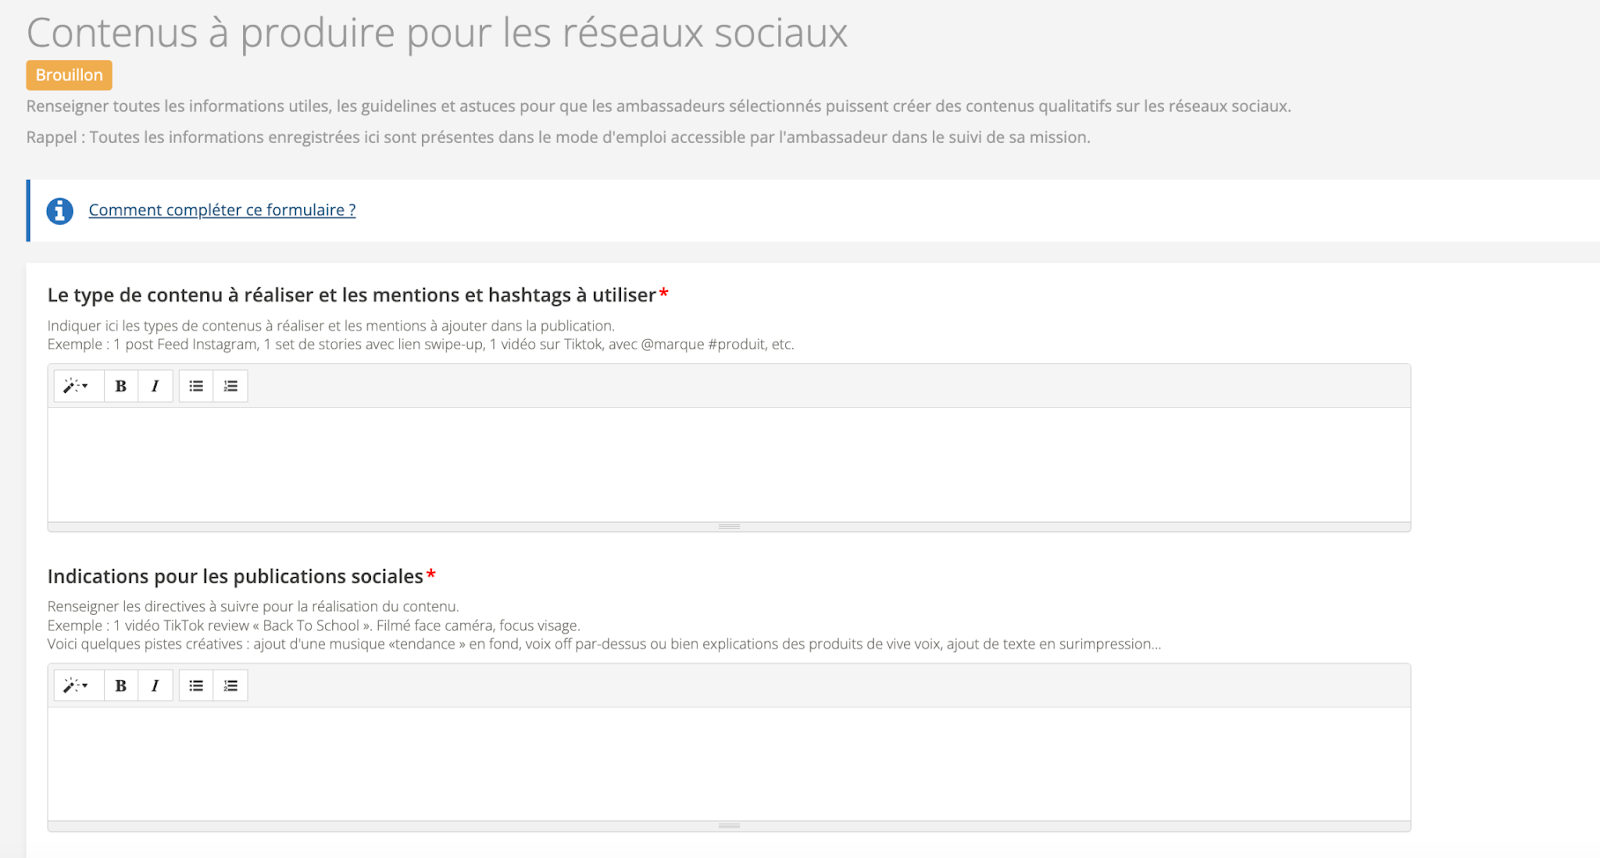The image size is (1600, 858).
Task: Click the orange Brouillon status badge
Action: point(69,75)
